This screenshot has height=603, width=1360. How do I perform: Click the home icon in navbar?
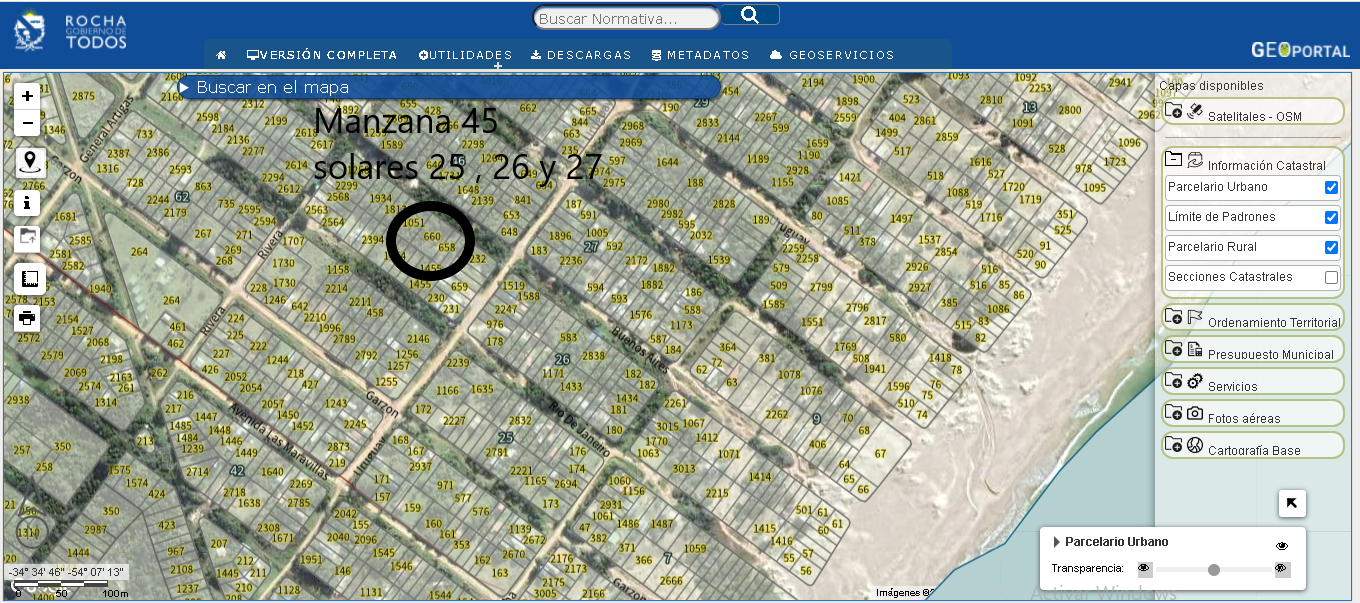tap(221, 55)
